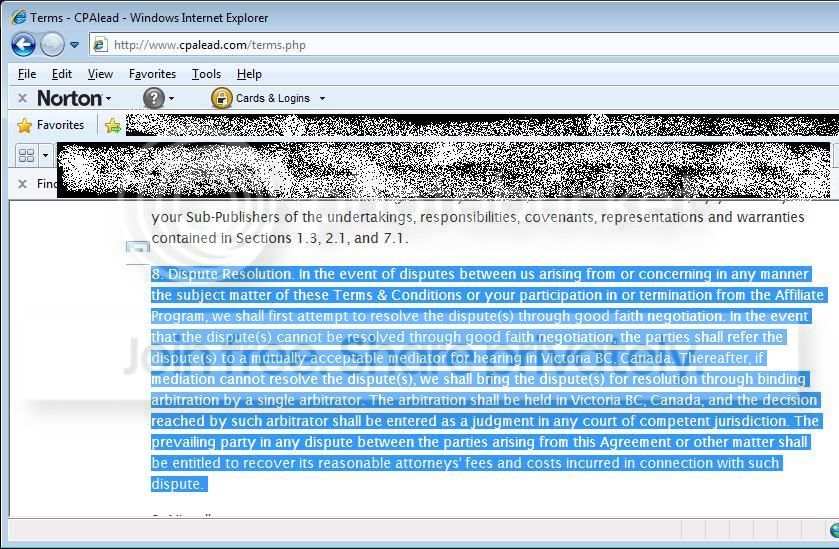The height and width of the screenshot is (549, 839).
Task: Click the Norton help question mark icon
Action: pos(154,98)
